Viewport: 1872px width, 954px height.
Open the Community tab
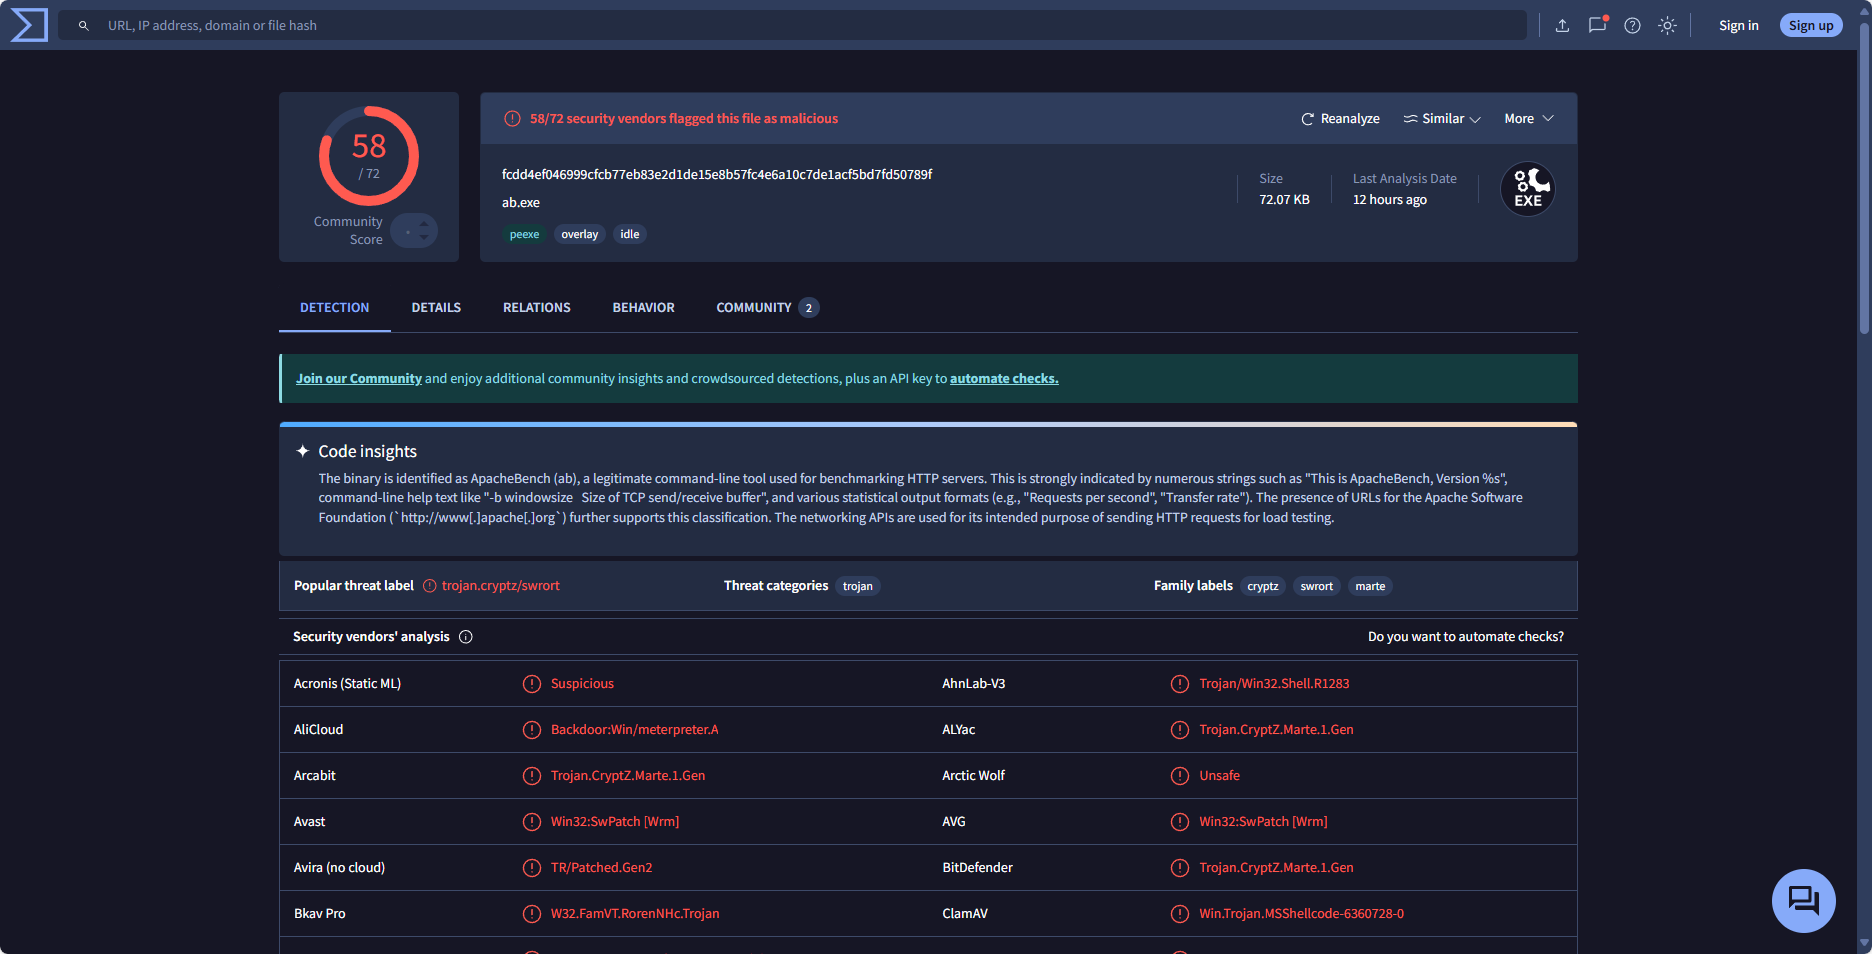768,308
